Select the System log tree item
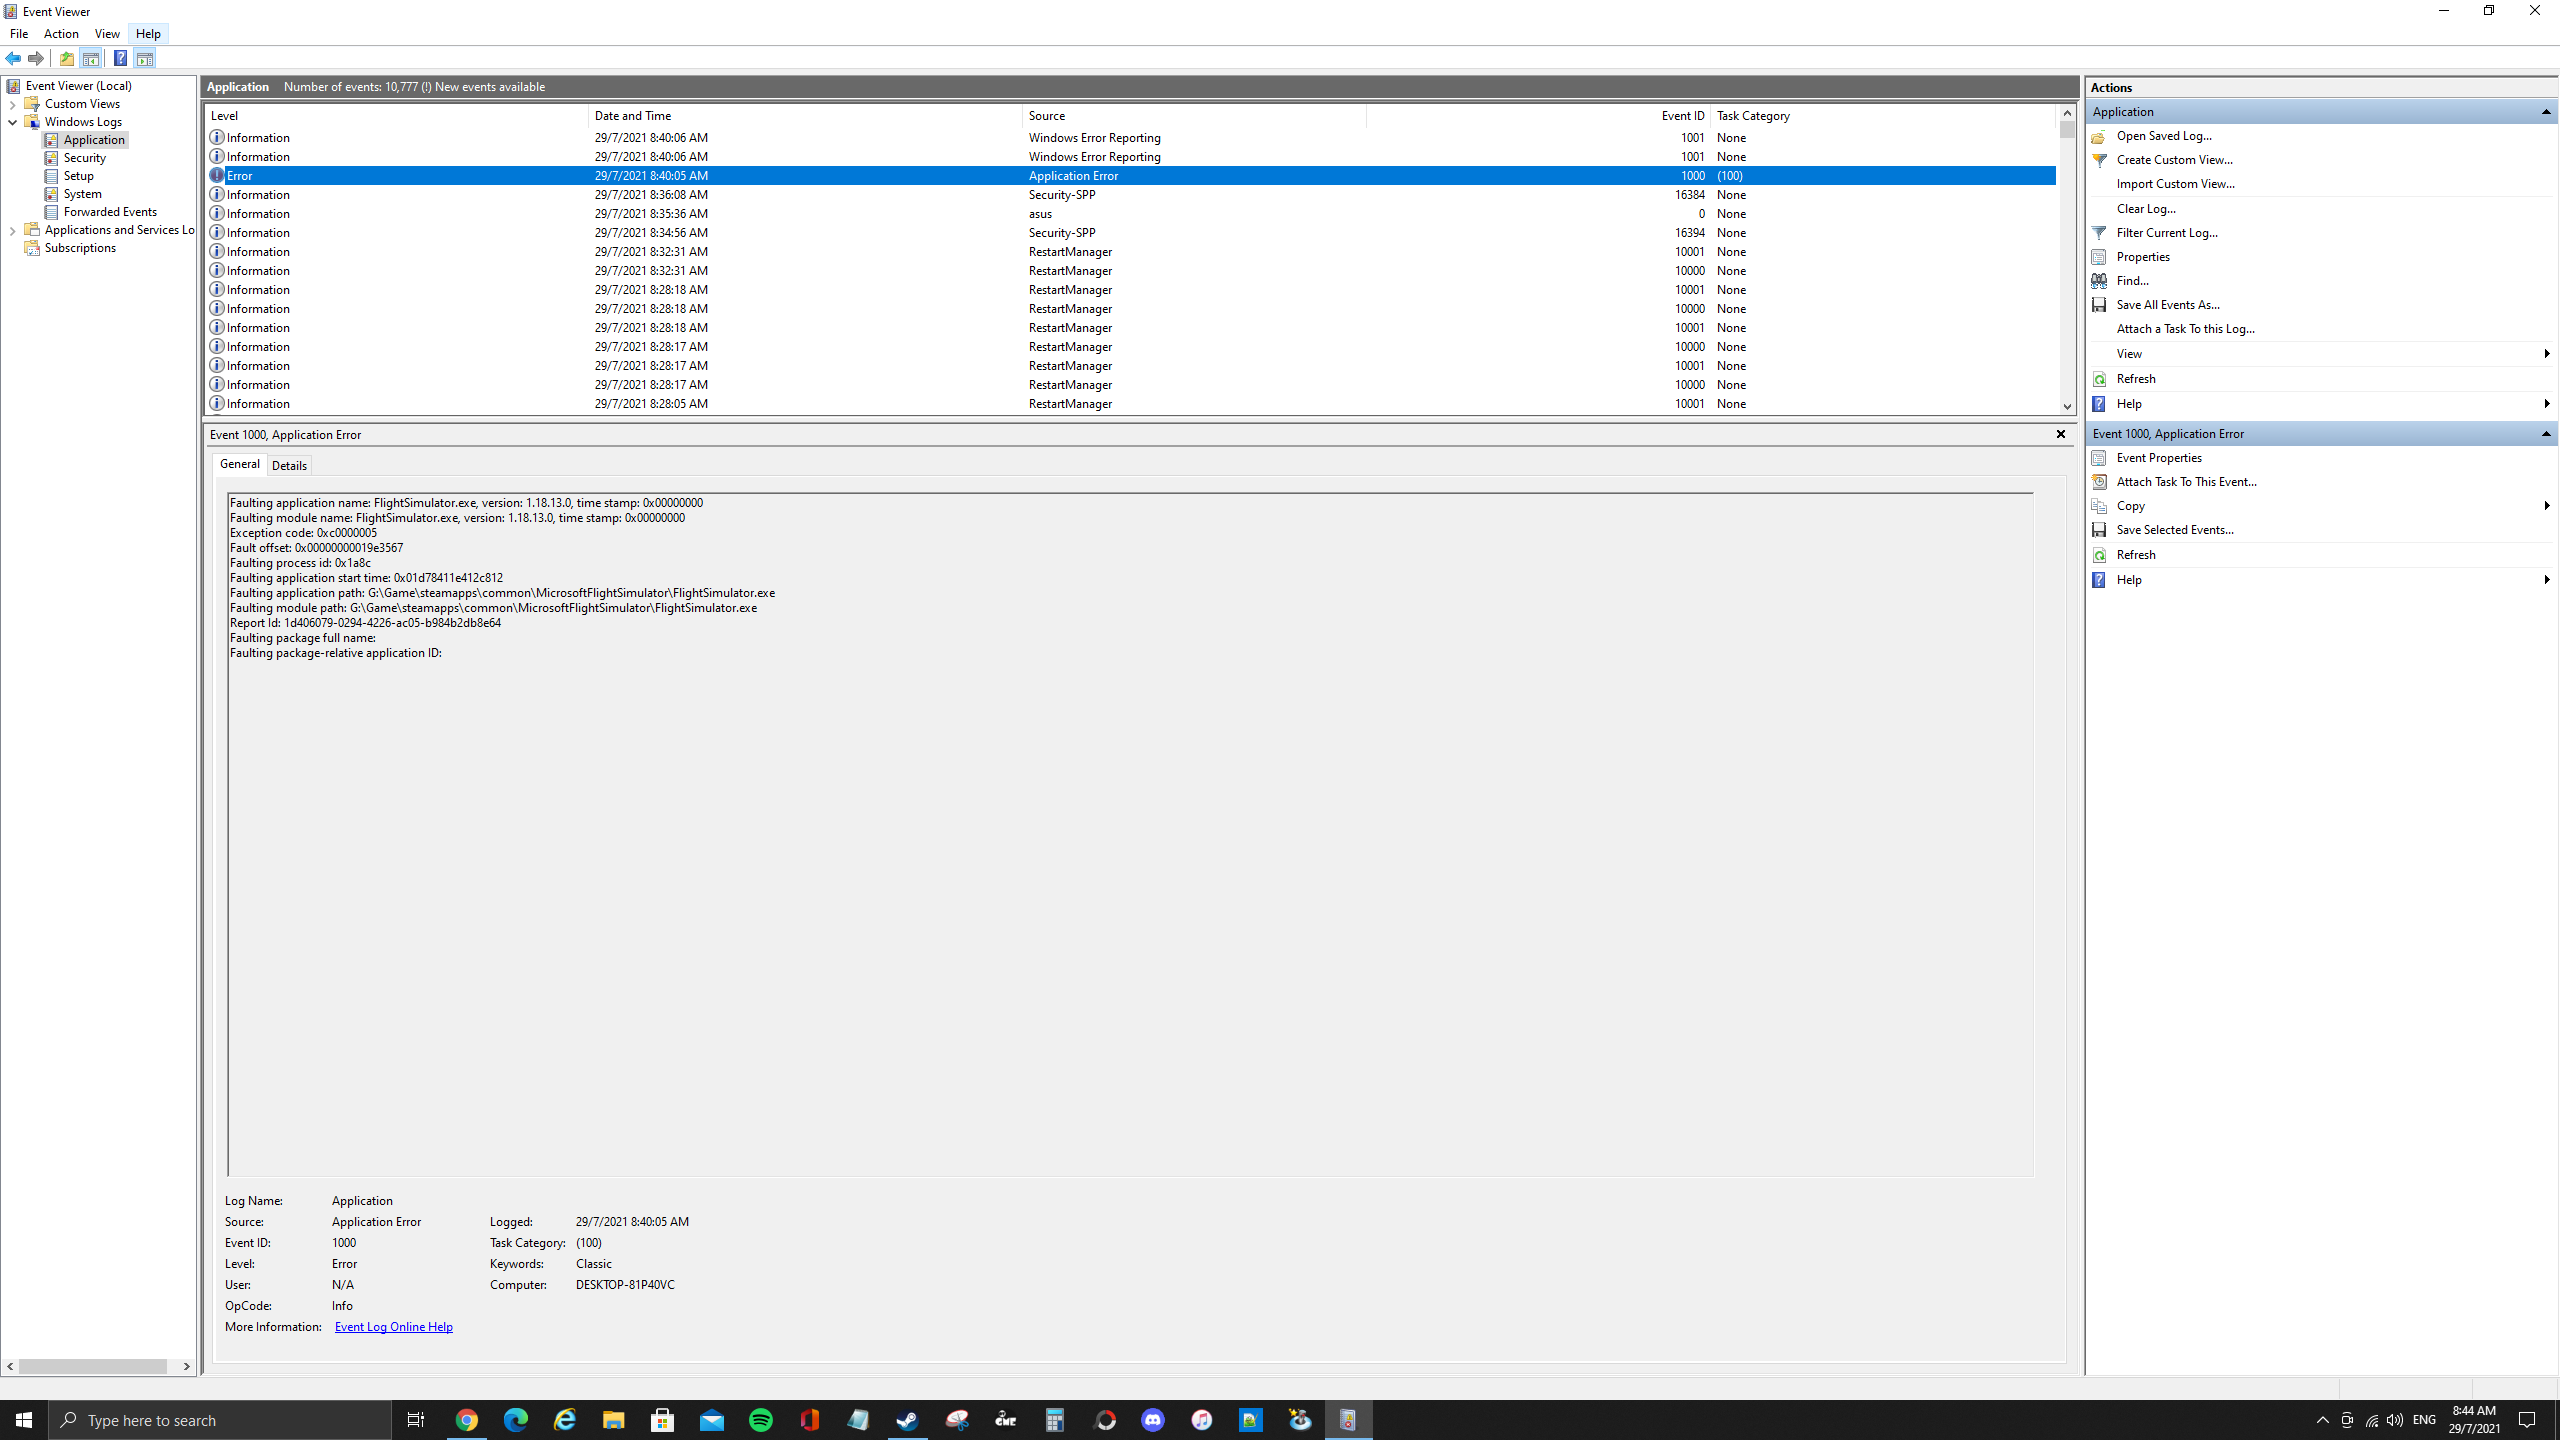This screenshot has height=1440, width=2560. [82, 194]
